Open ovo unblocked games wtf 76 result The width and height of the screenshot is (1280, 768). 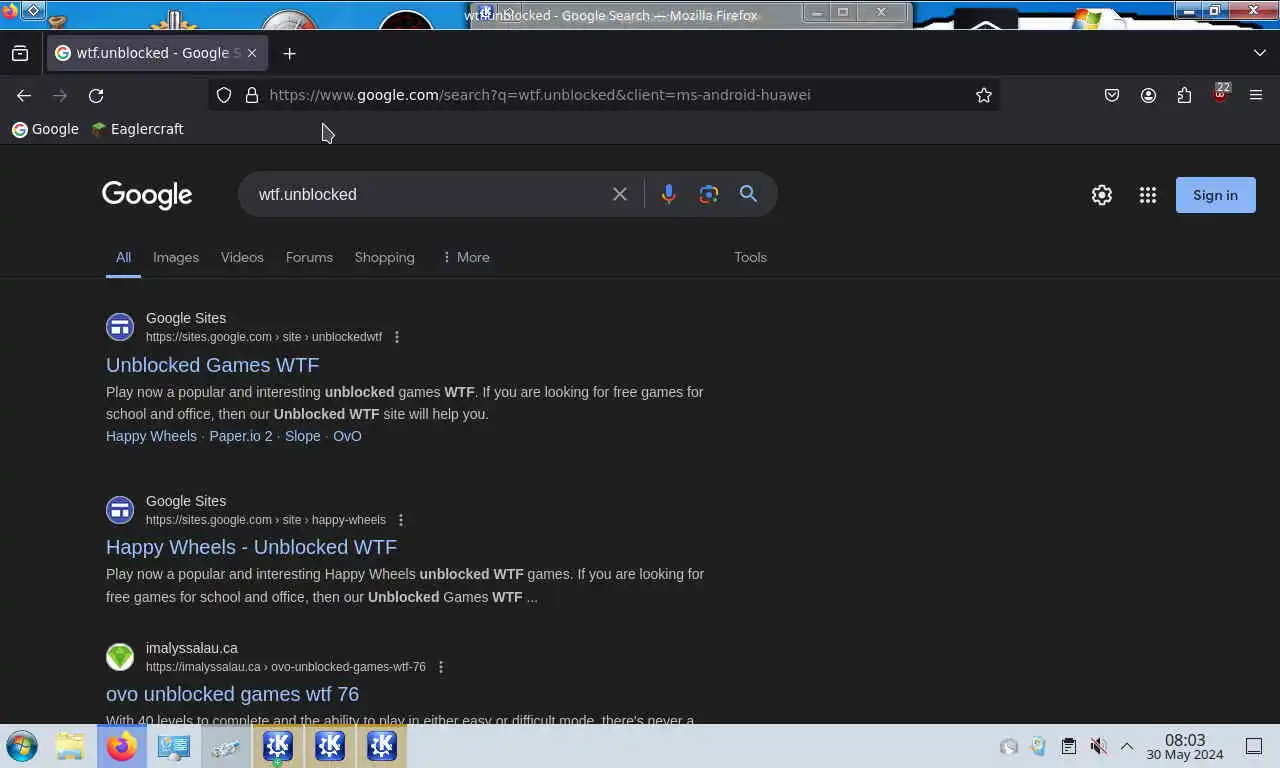(232, 694)
